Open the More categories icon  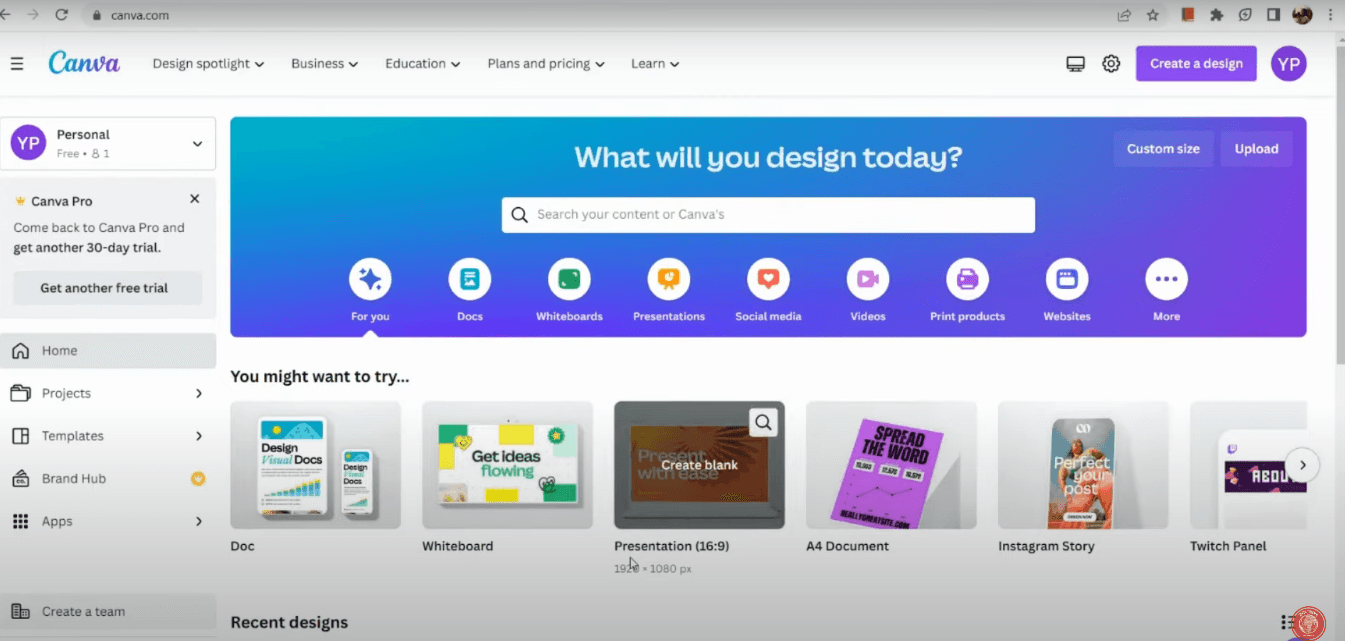[x=1166, y=279]
